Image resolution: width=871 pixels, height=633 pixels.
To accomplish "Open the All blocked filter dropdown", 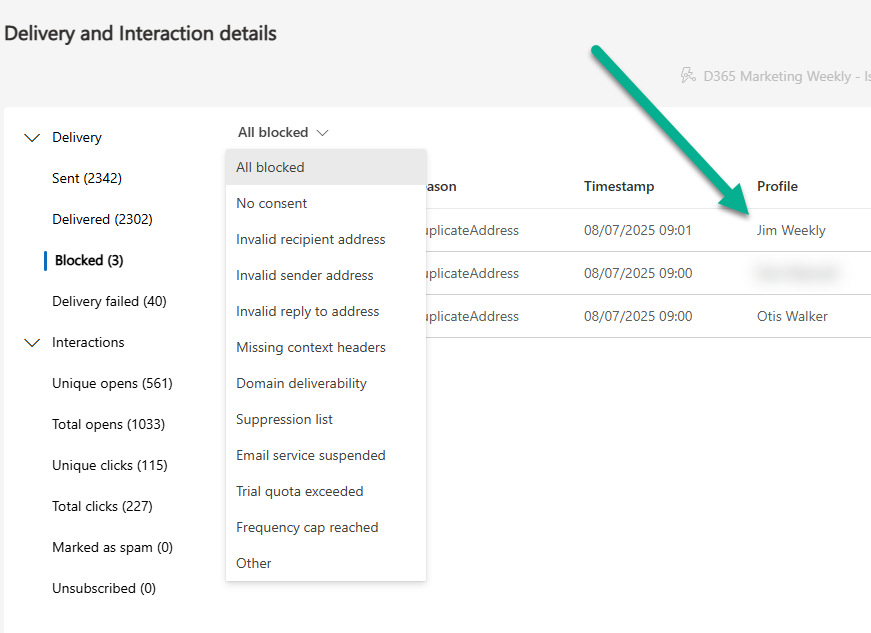I will (x=283, y=132).
